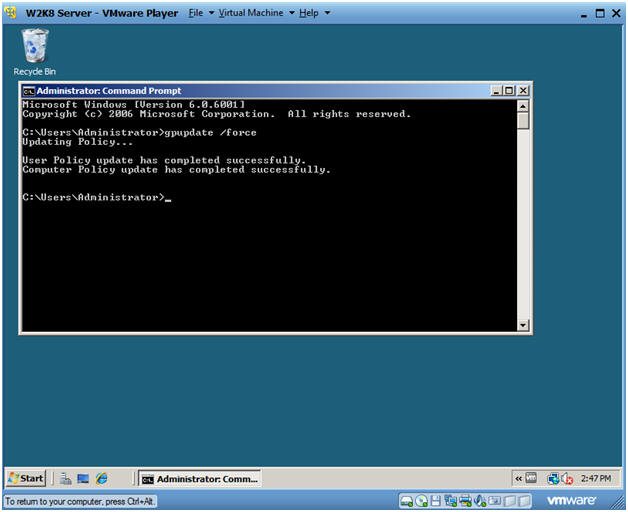Close the VMware Player window
The height and width of the screenshot is (512, 628).
tap(616, 13)
